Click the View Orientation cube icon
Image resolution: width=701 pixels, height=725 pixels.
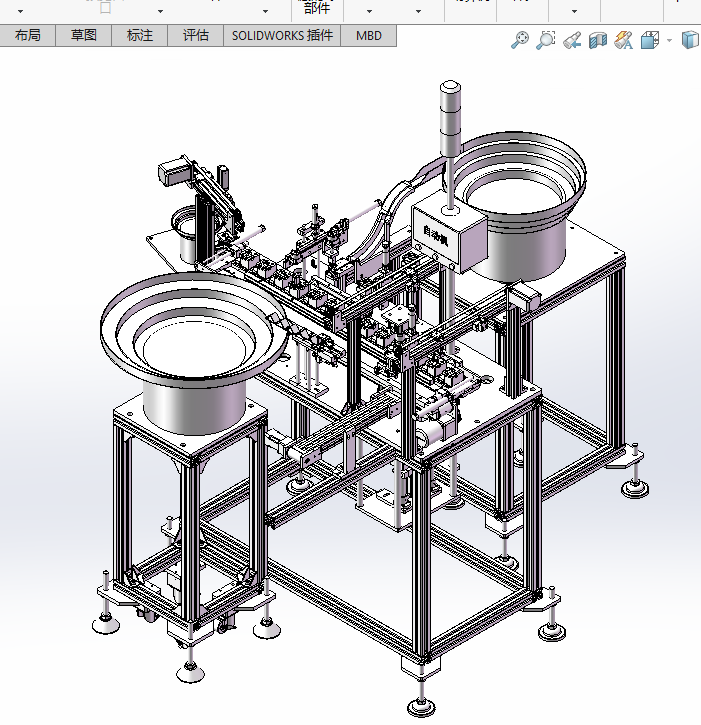(649, 40)
